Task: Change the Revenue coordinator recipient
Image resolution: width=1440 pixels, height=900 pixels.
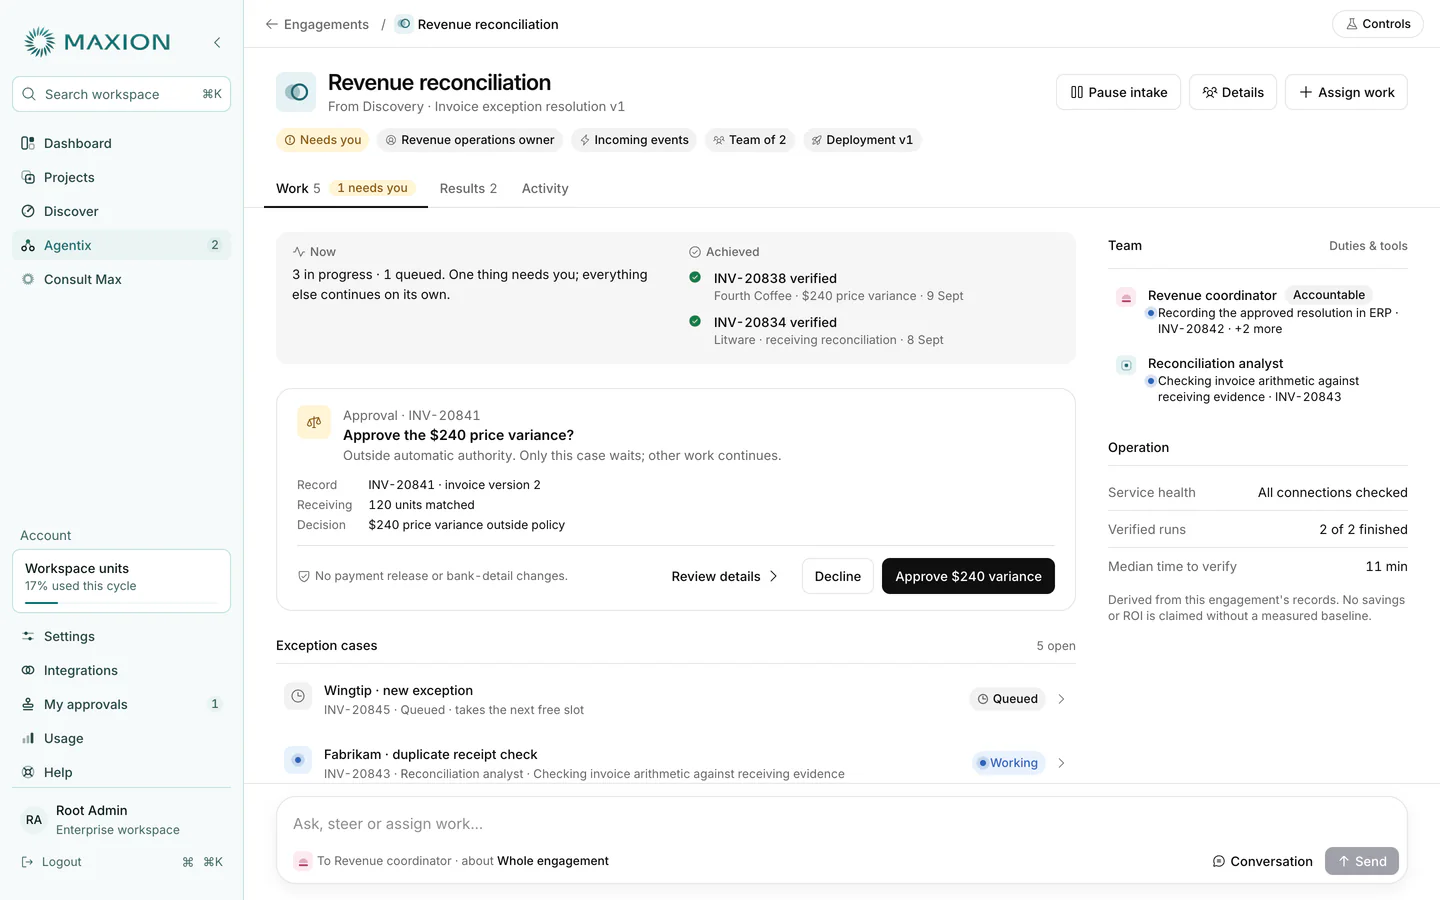Action: 384,861
